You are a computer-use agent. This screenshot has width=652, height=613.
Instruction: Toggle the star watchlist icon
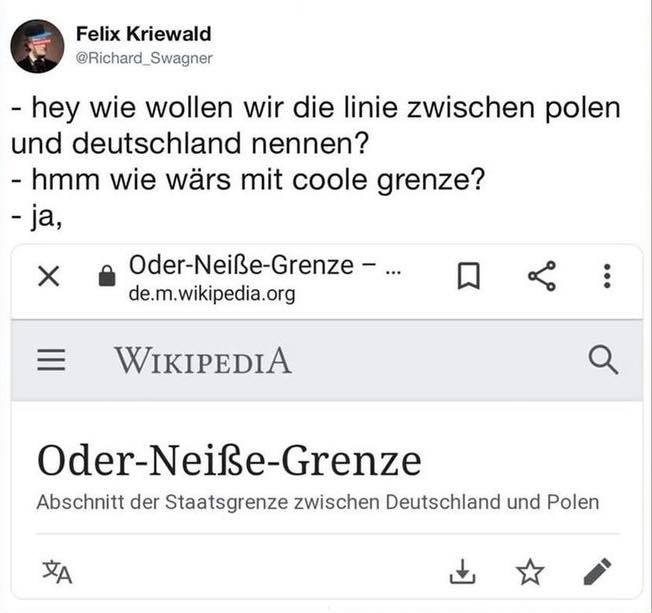tap(529, 572)
